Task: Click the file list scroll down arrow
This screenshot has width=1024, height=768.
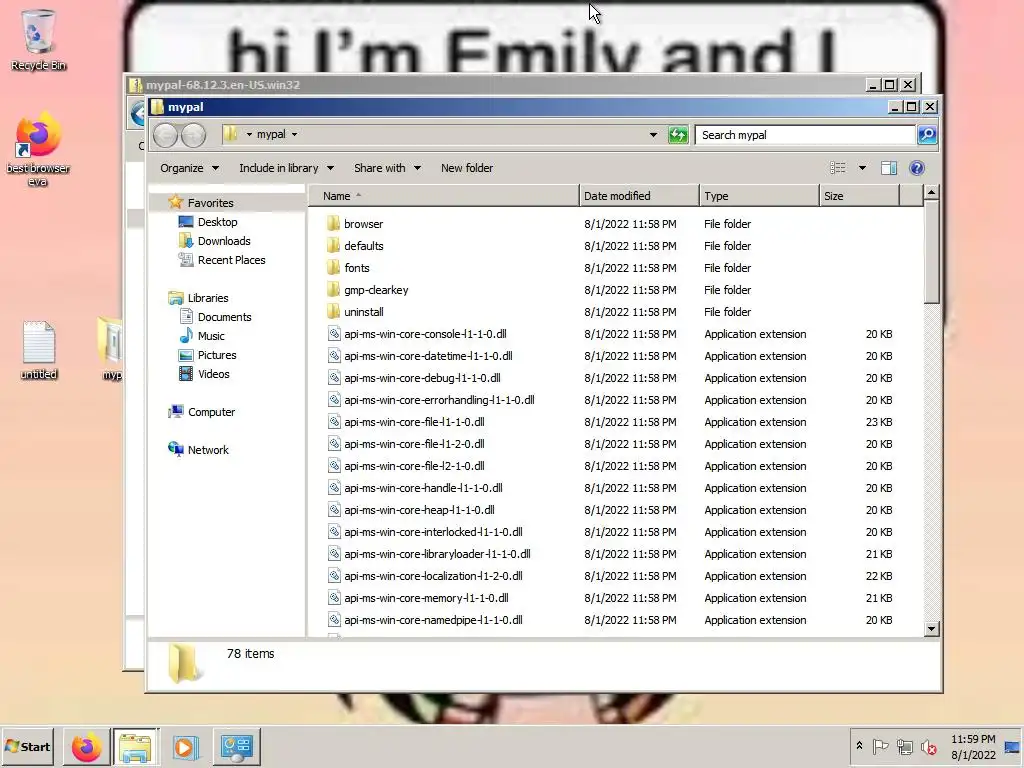Action: pos(932,628)
